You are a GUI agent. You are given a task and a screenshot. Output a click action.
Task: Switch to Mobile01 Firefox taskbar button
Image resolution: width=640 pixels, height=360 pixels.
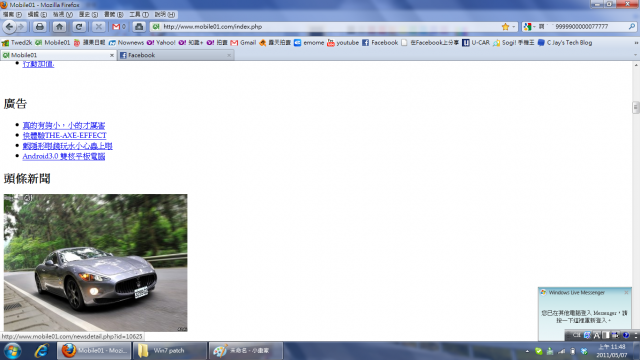[94, 351]
